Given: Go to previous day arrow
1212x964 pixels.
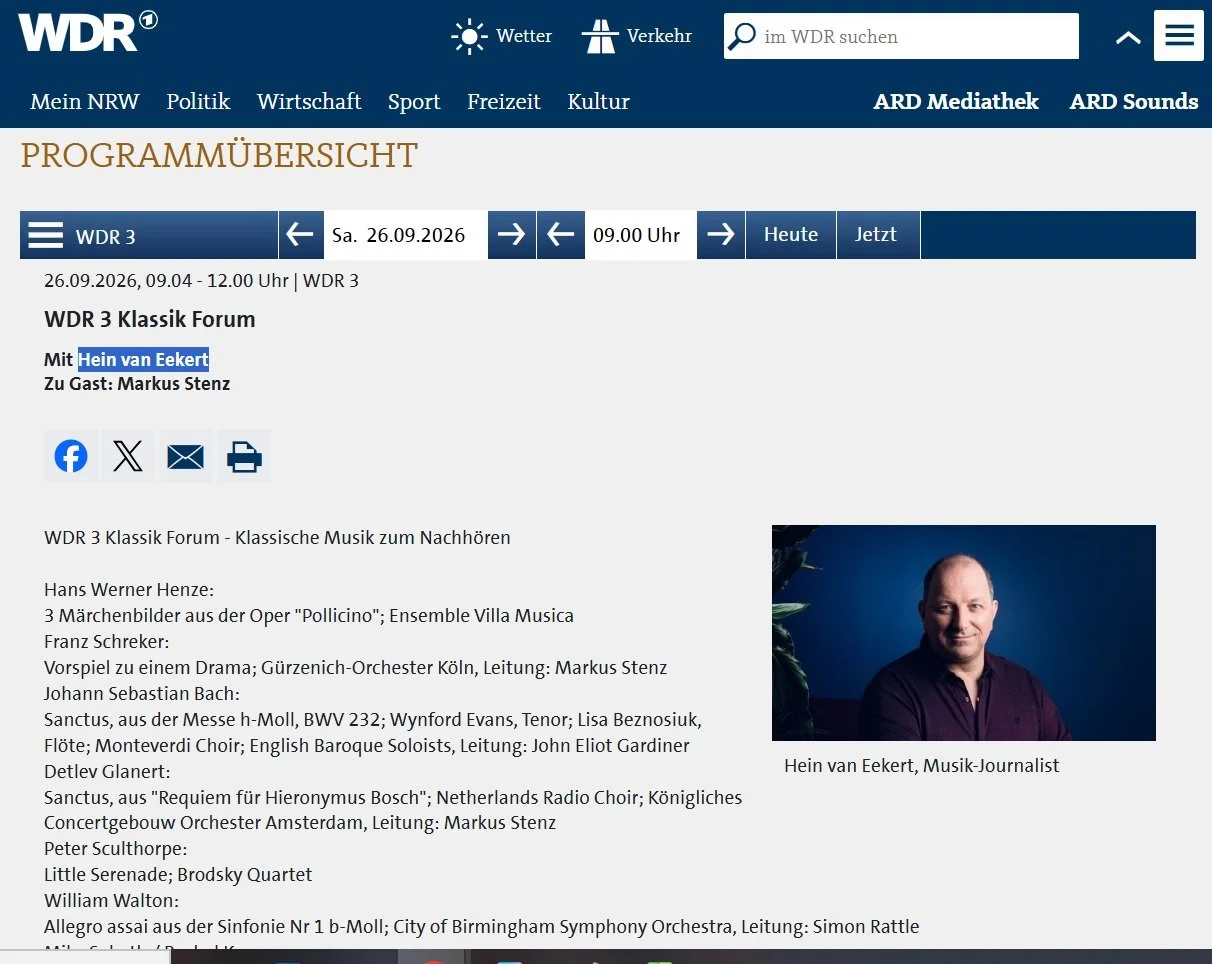Looking at the screenshot, I should (300, 235).
